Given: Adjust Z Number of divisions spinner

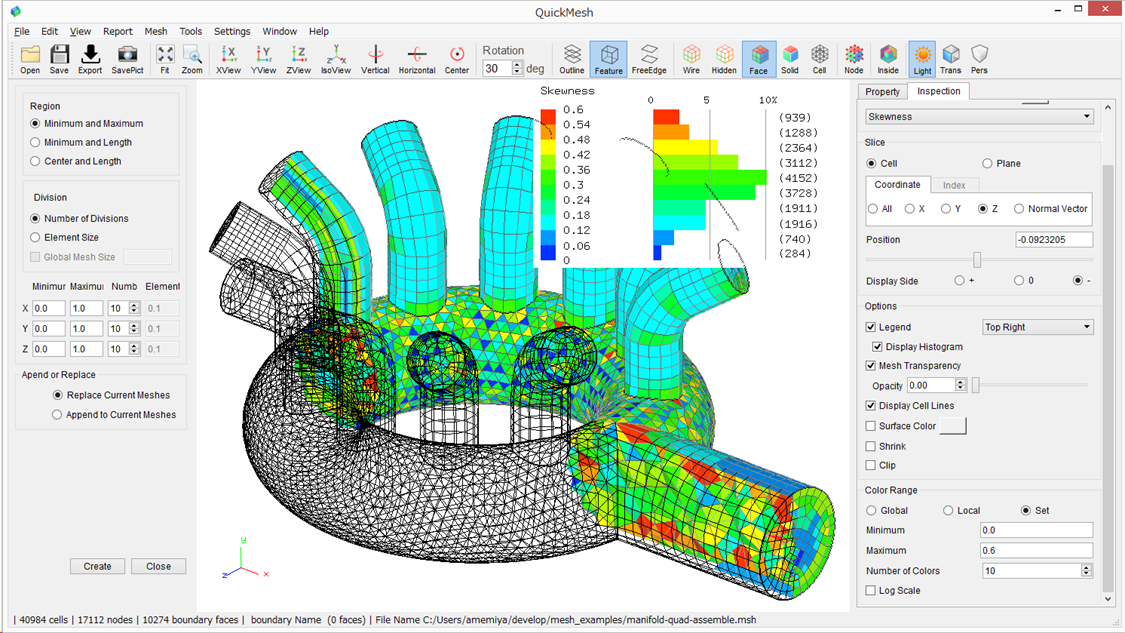Looking at the screenshot, I should pos(134,349).
